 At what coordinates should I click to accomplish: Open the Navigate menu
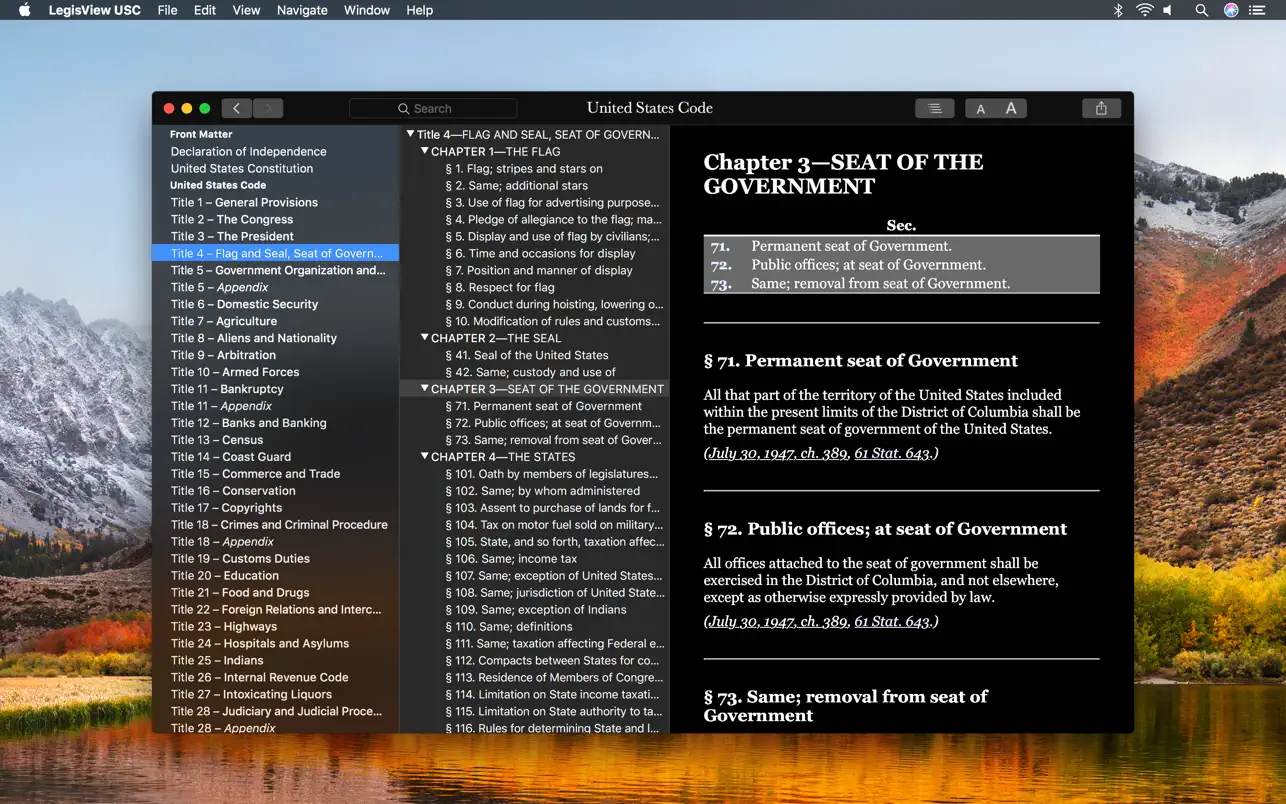click(x=301, y=10)
